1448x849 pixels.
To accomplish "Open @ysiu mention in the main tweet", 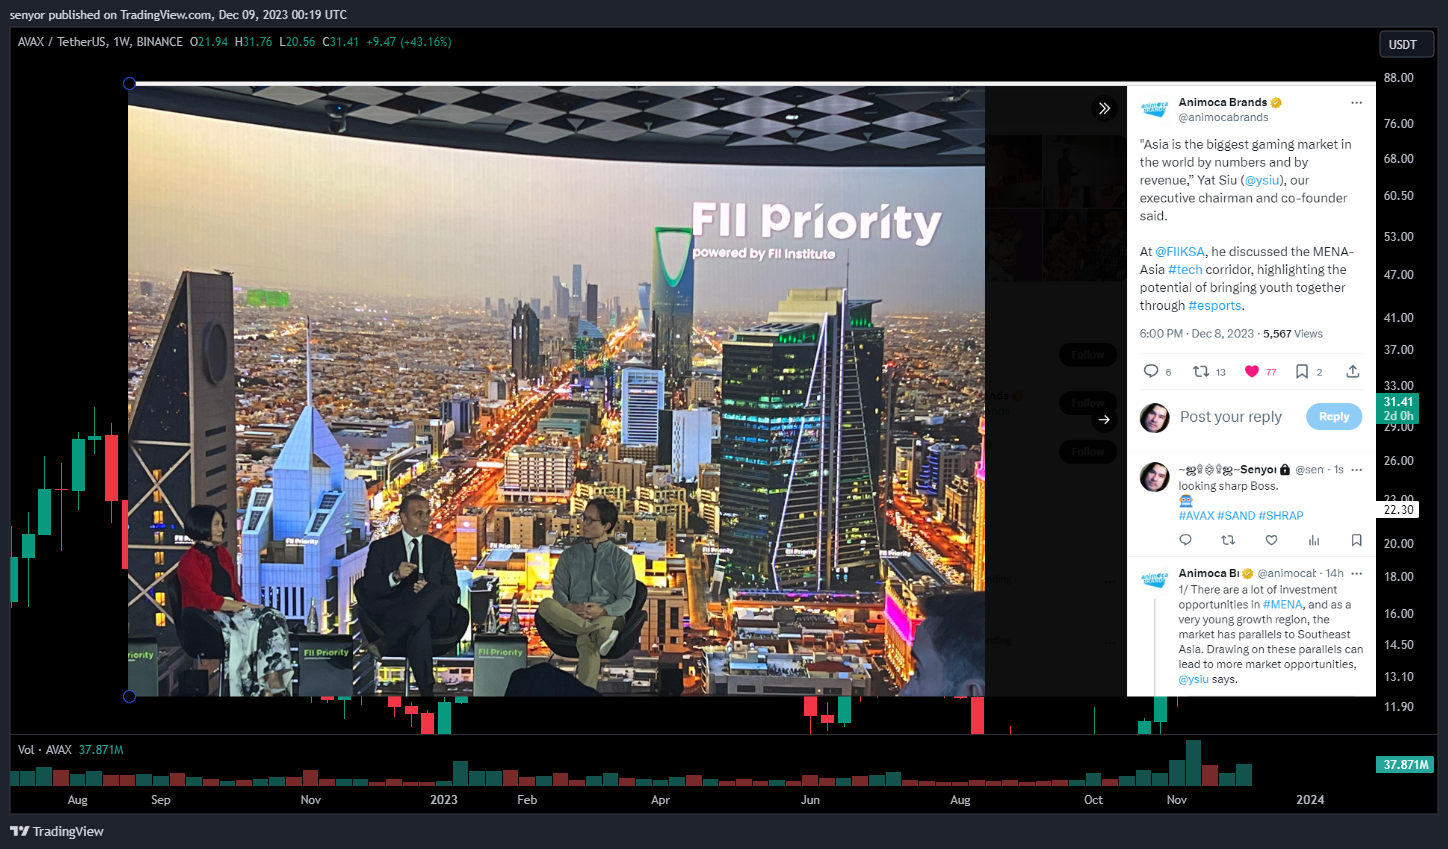I will (1263, 180).
